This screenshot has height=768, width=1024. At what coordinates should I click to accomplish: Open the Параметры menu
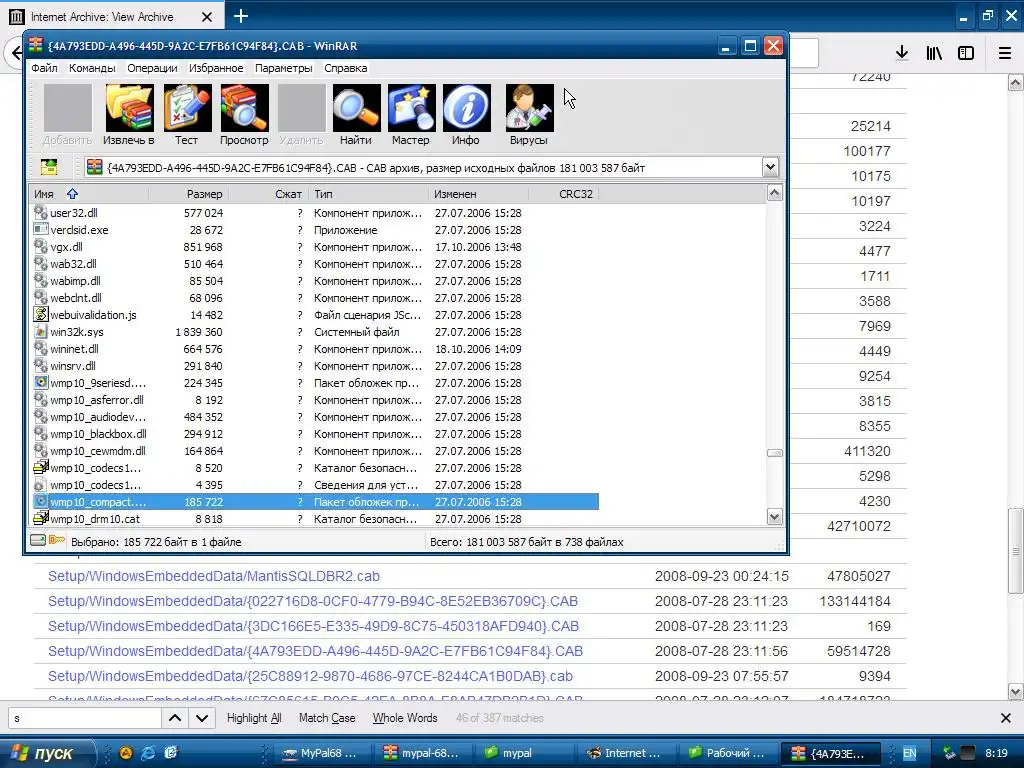283,68
